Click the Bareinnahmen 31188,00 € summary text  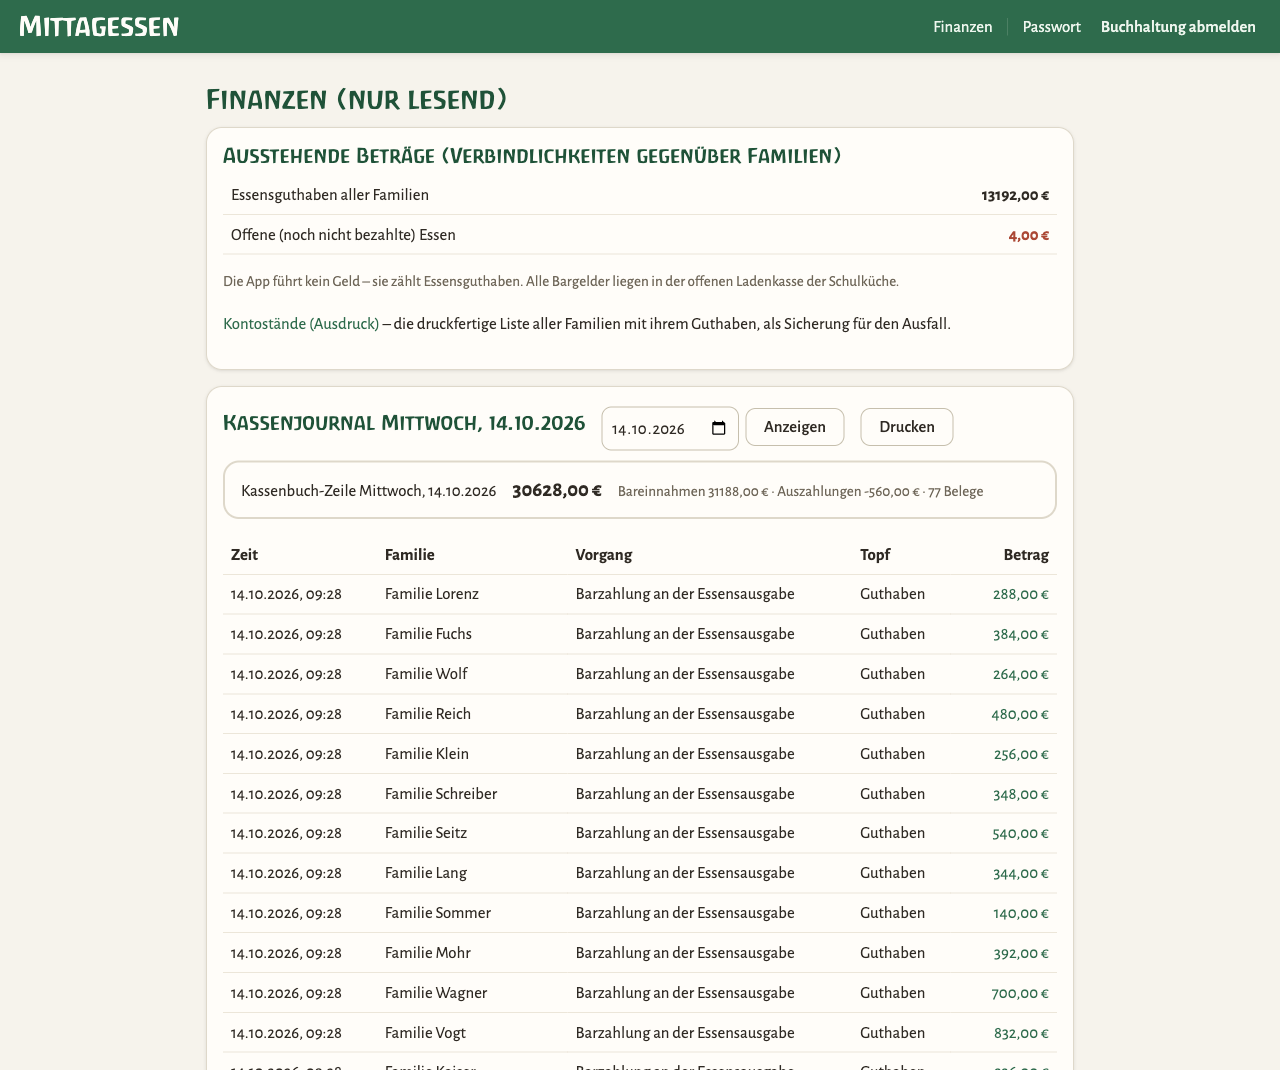(693, 492)
